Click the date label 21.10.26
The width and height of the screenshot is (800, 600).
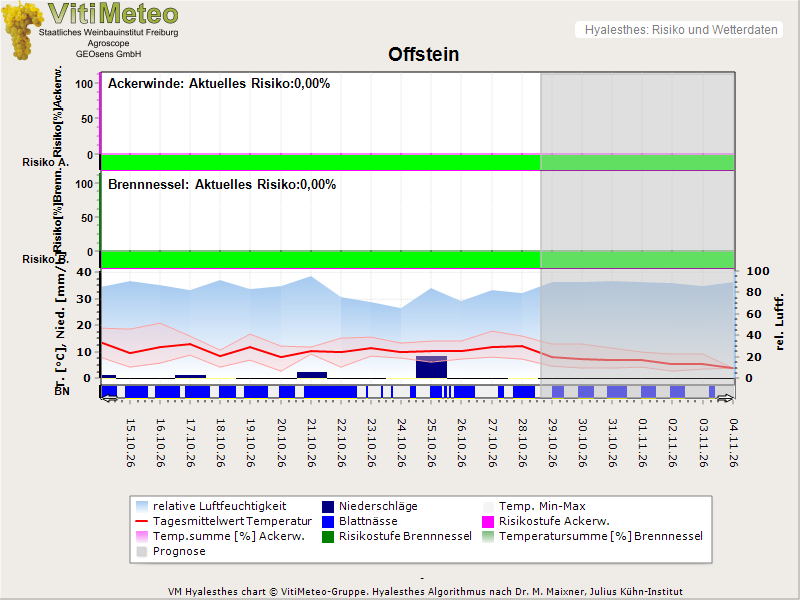(312, 443)
